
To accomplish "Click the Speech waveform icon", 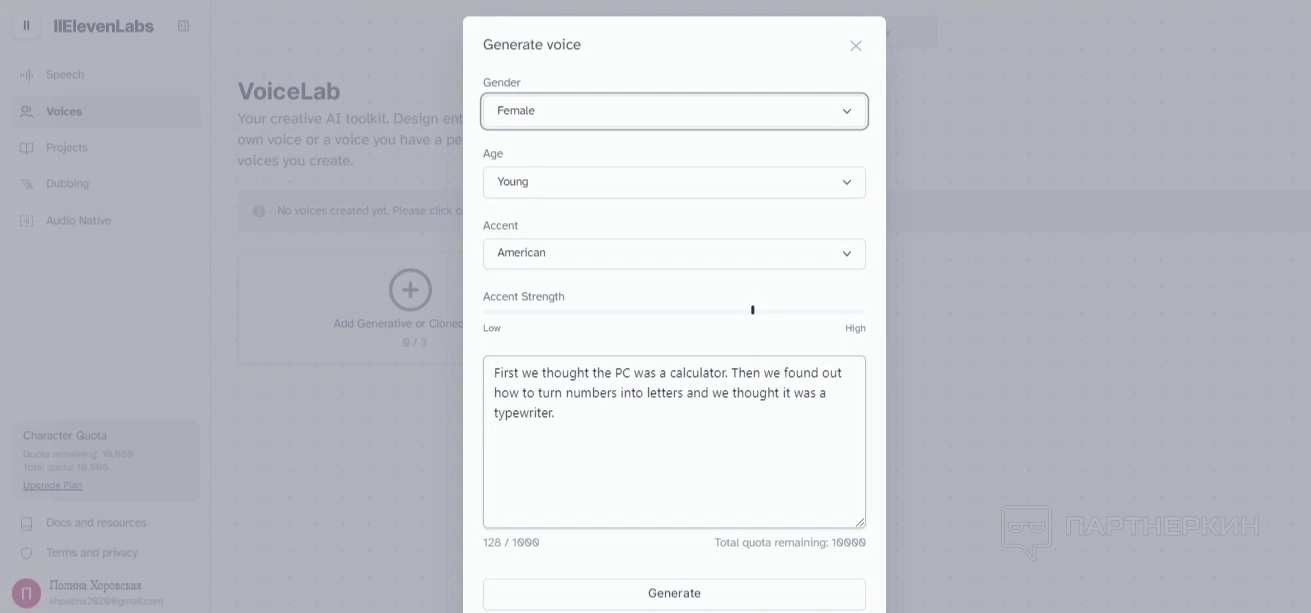I will click(x=27, y=75).
